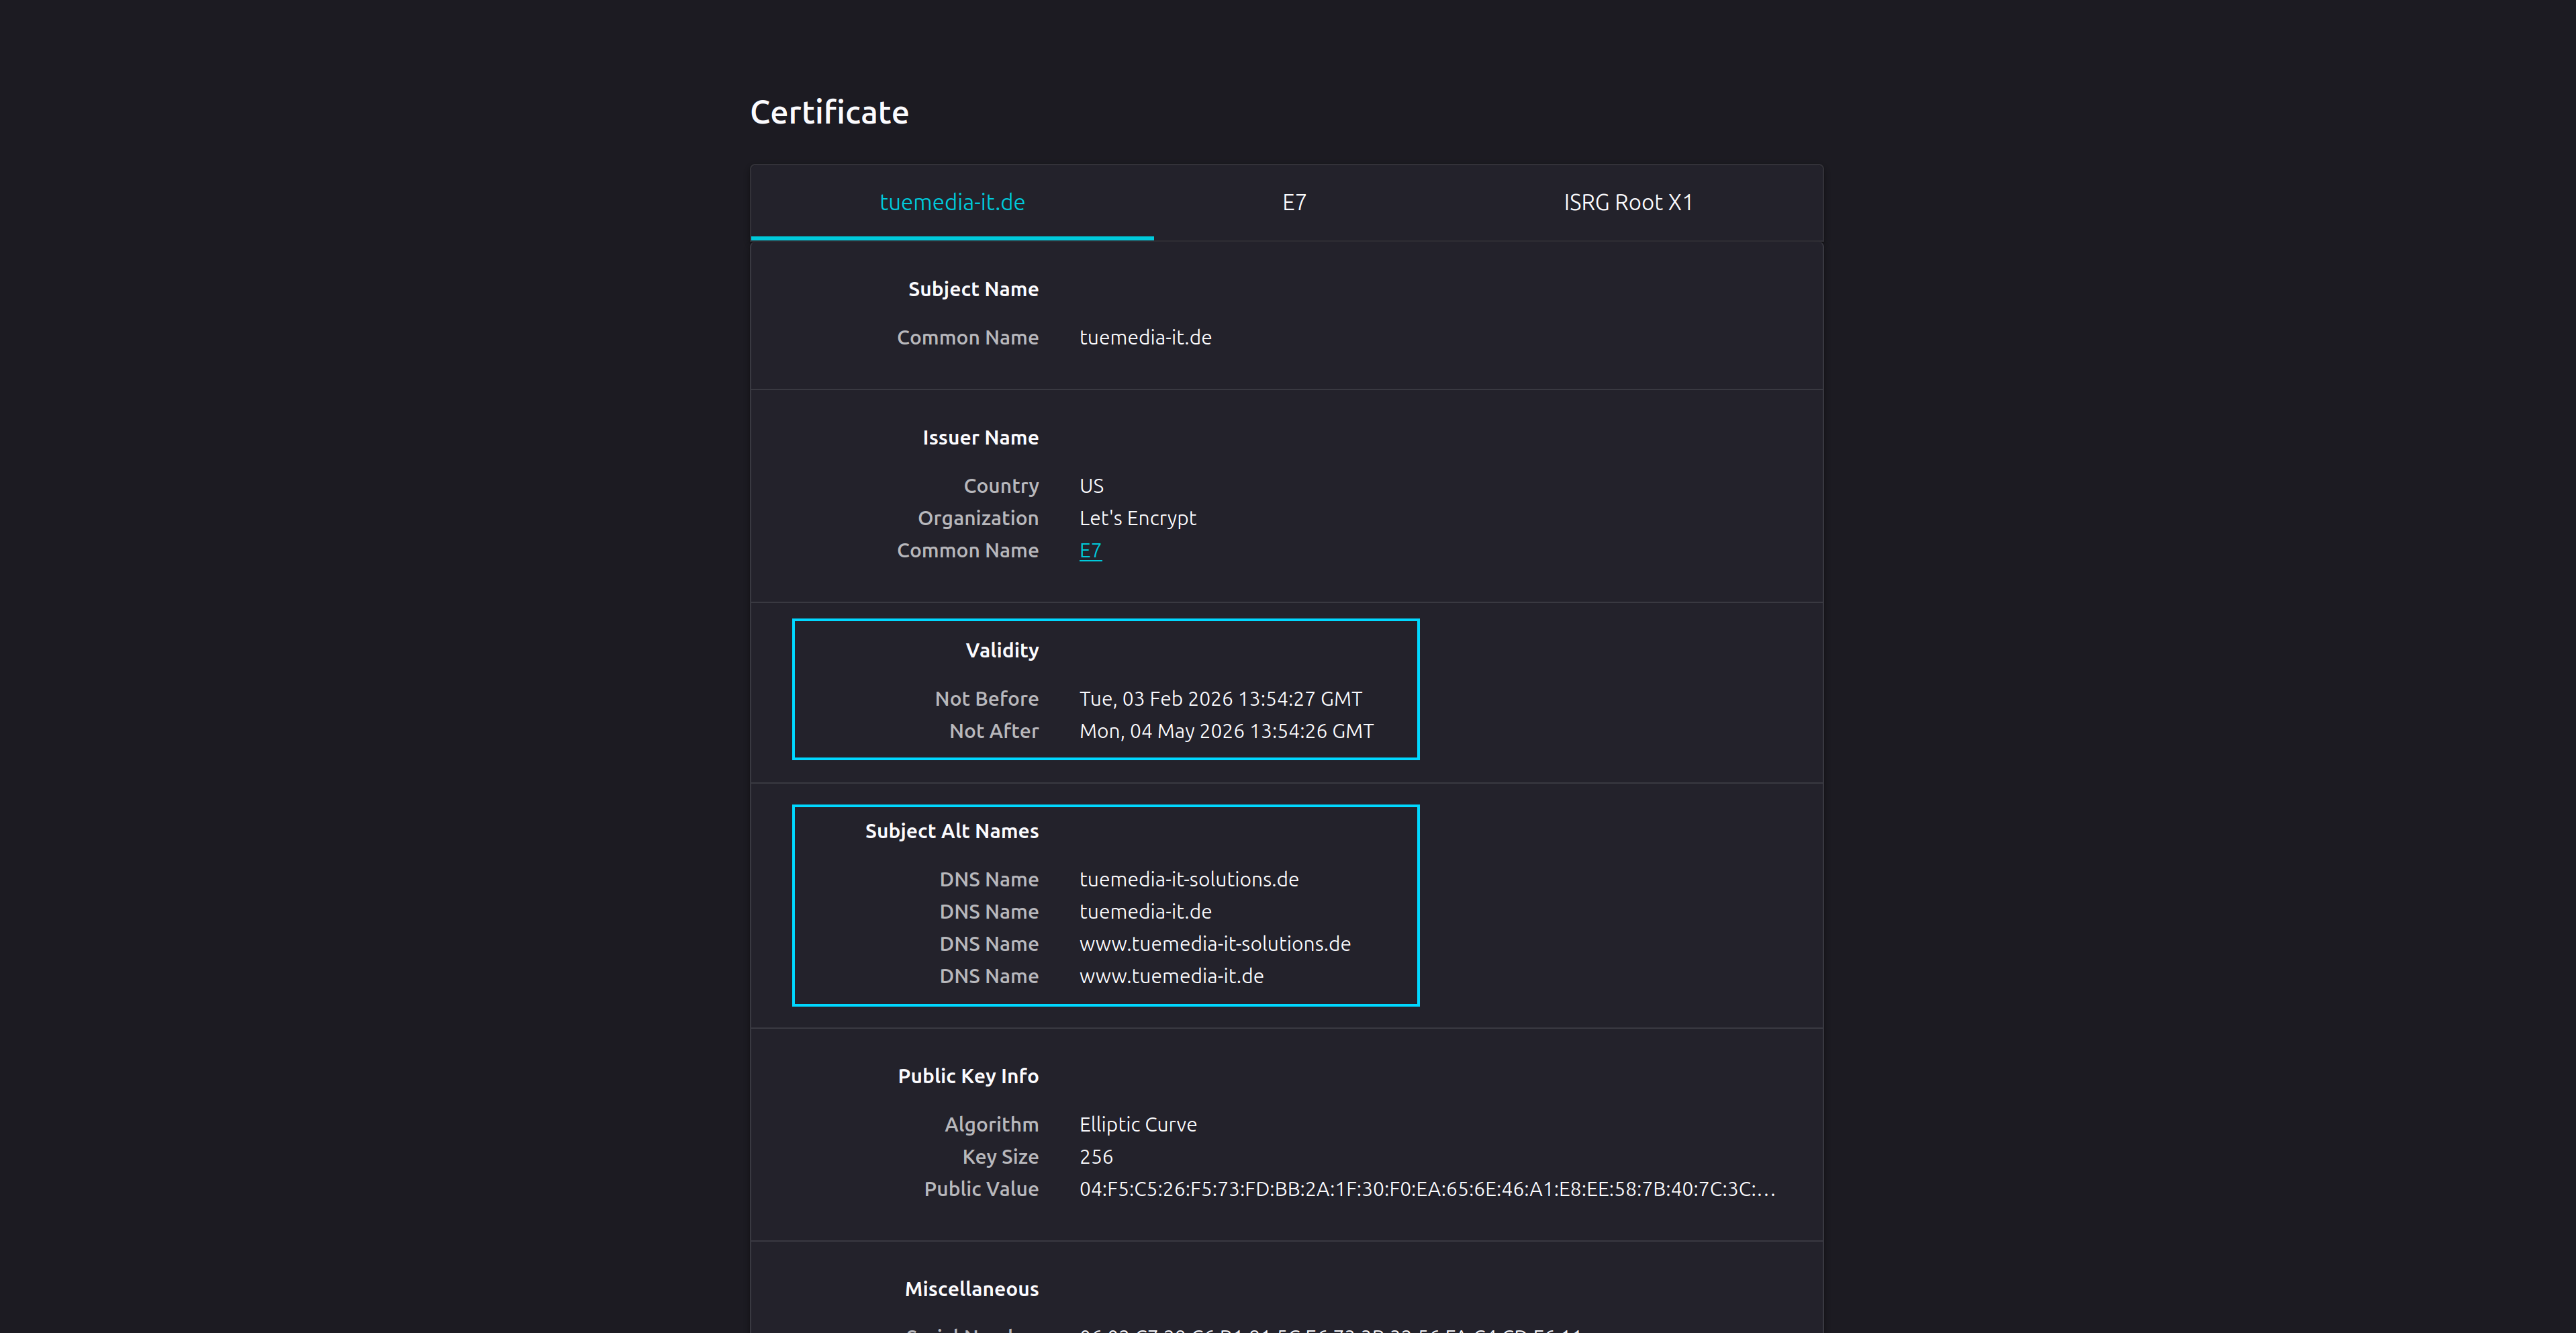Select organization value Let's Encrypt
Image resolution: width=2576 pixels, height=1333 pixels.
1137,518
